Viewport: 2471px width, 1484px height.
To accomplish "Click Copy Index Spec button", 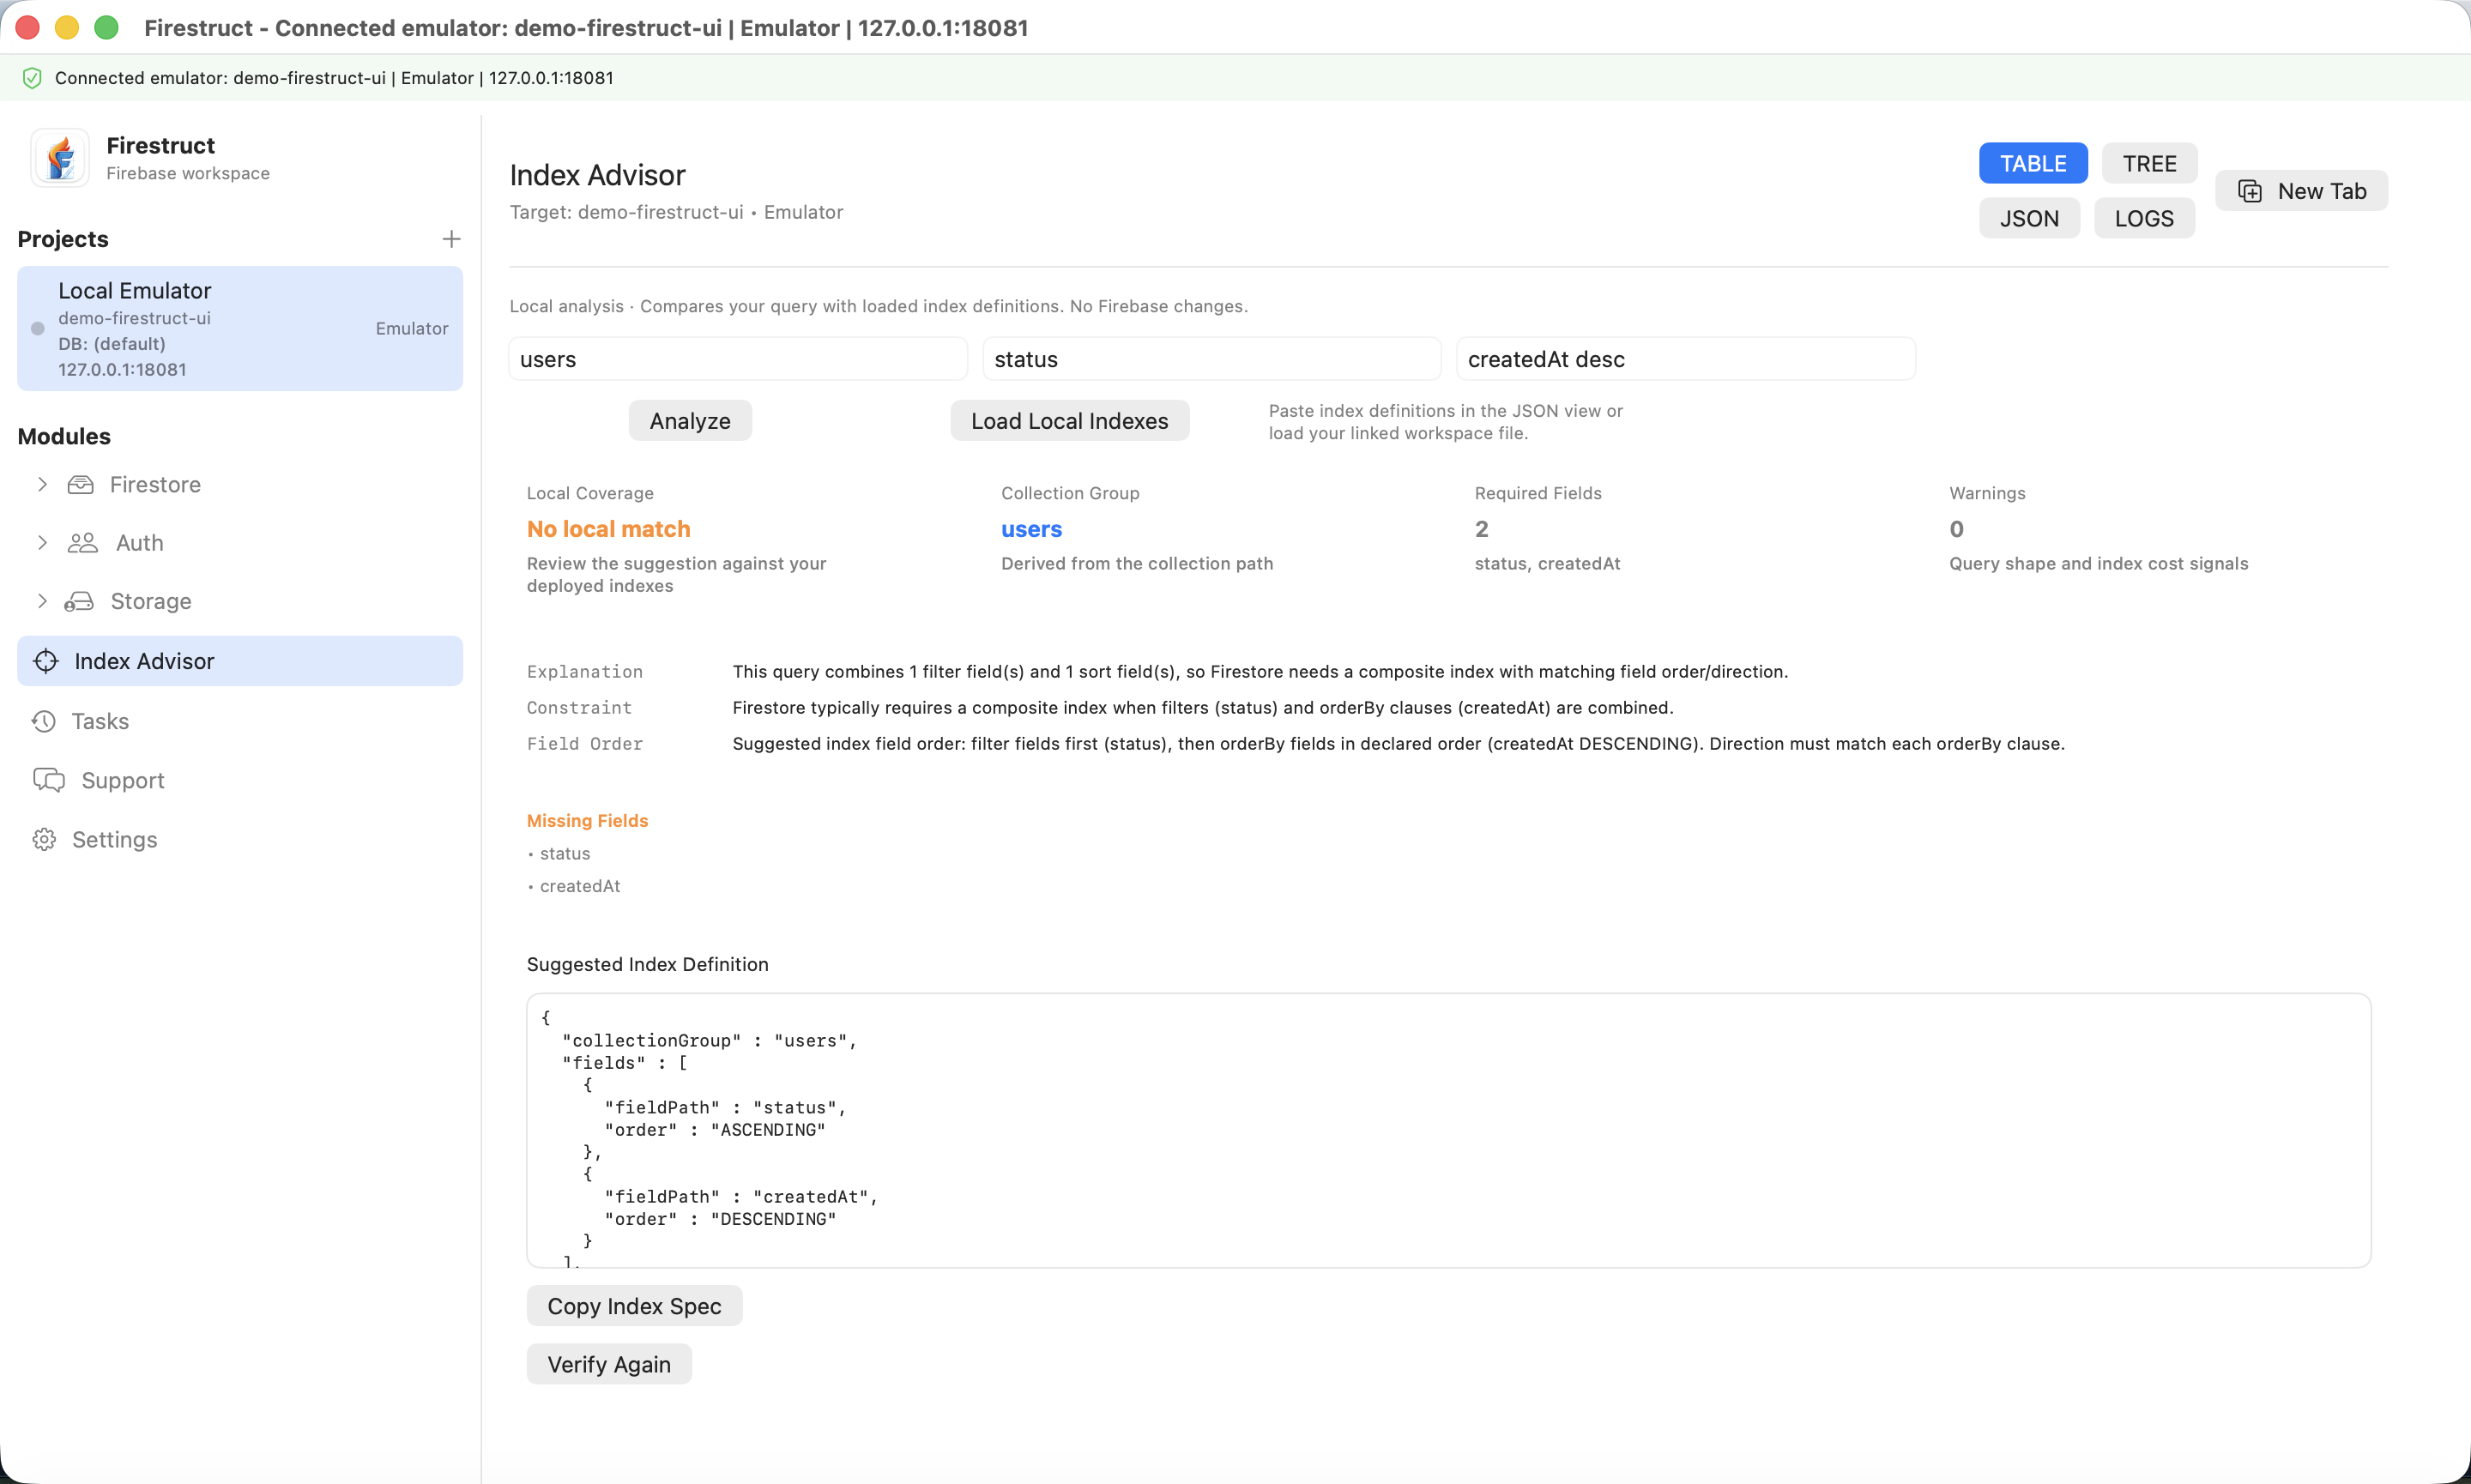I will pyautogui.click(x=634, y=1306).
